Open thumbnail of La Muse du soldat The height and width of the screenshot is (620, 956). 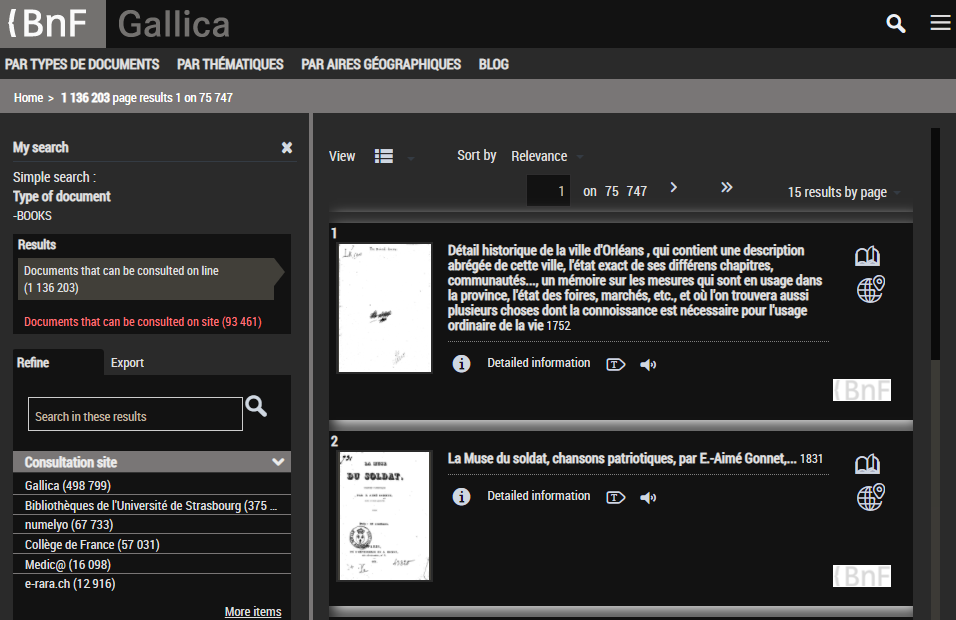[385, 516]
